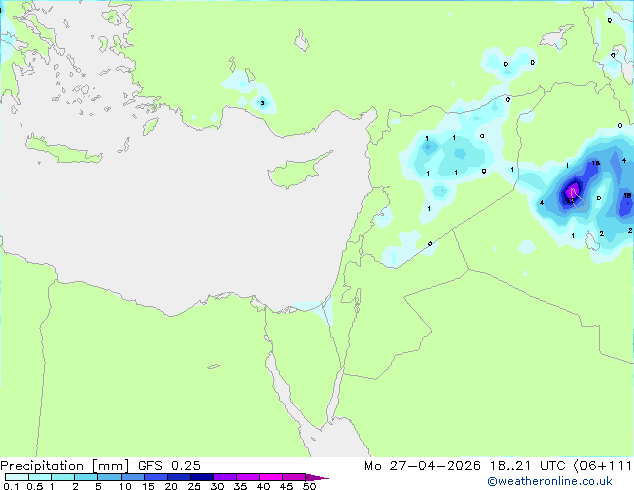634x490 pixels.
Task: Click the island of Crete on map
Action: pos(64,150)
